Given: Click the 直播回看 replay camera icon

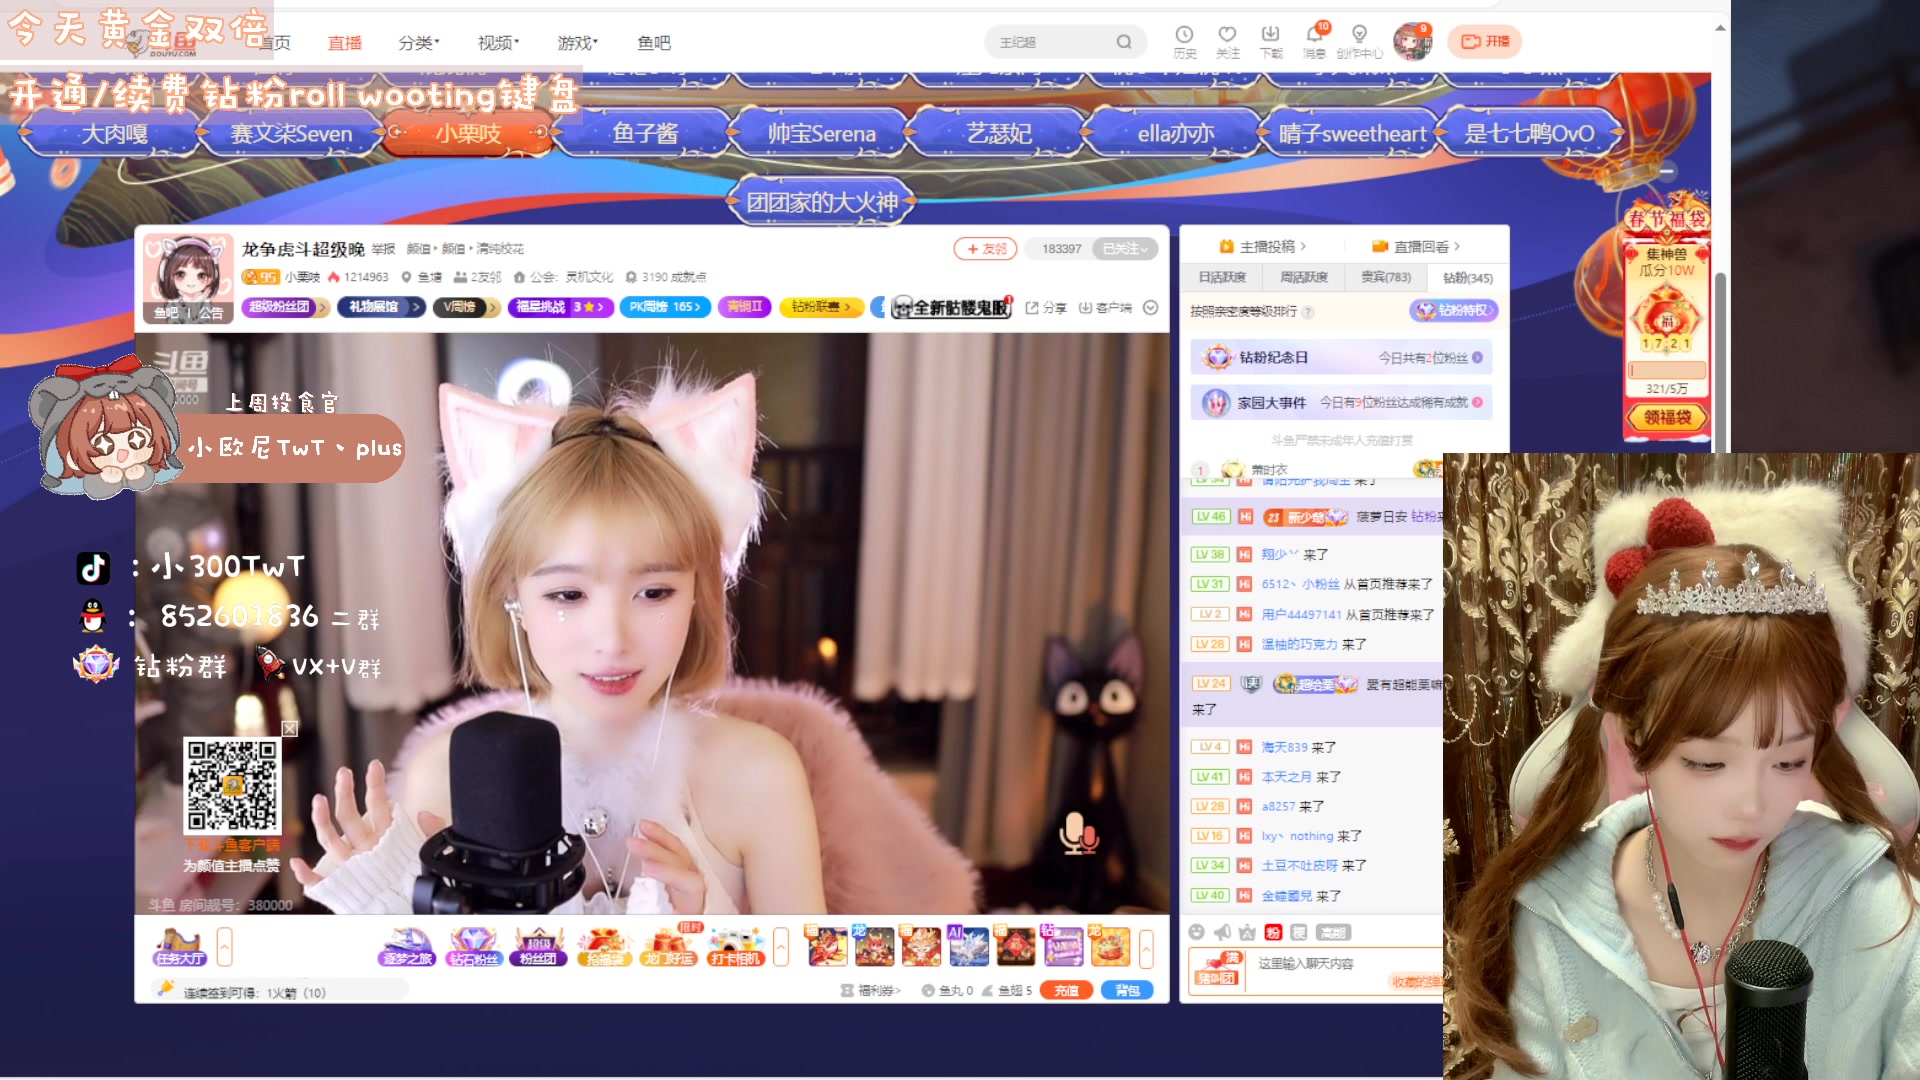Looking at the screenshot, I should 1380,246.
